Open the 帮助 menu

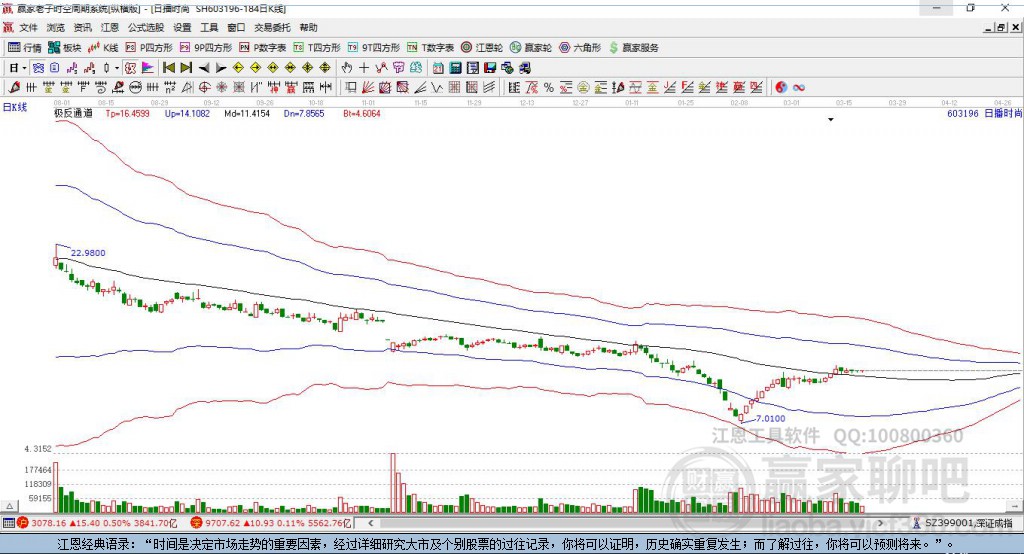pos(308,27)
